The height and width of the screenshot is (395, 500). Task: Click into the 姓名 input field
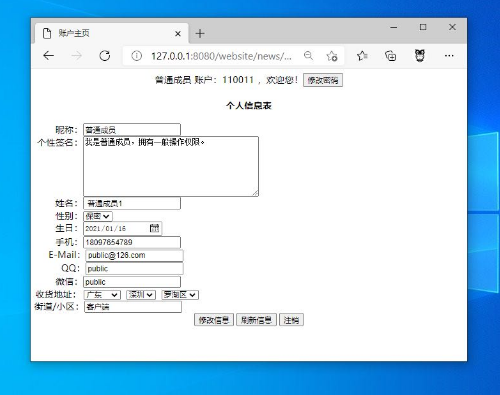tap(132, 203)
